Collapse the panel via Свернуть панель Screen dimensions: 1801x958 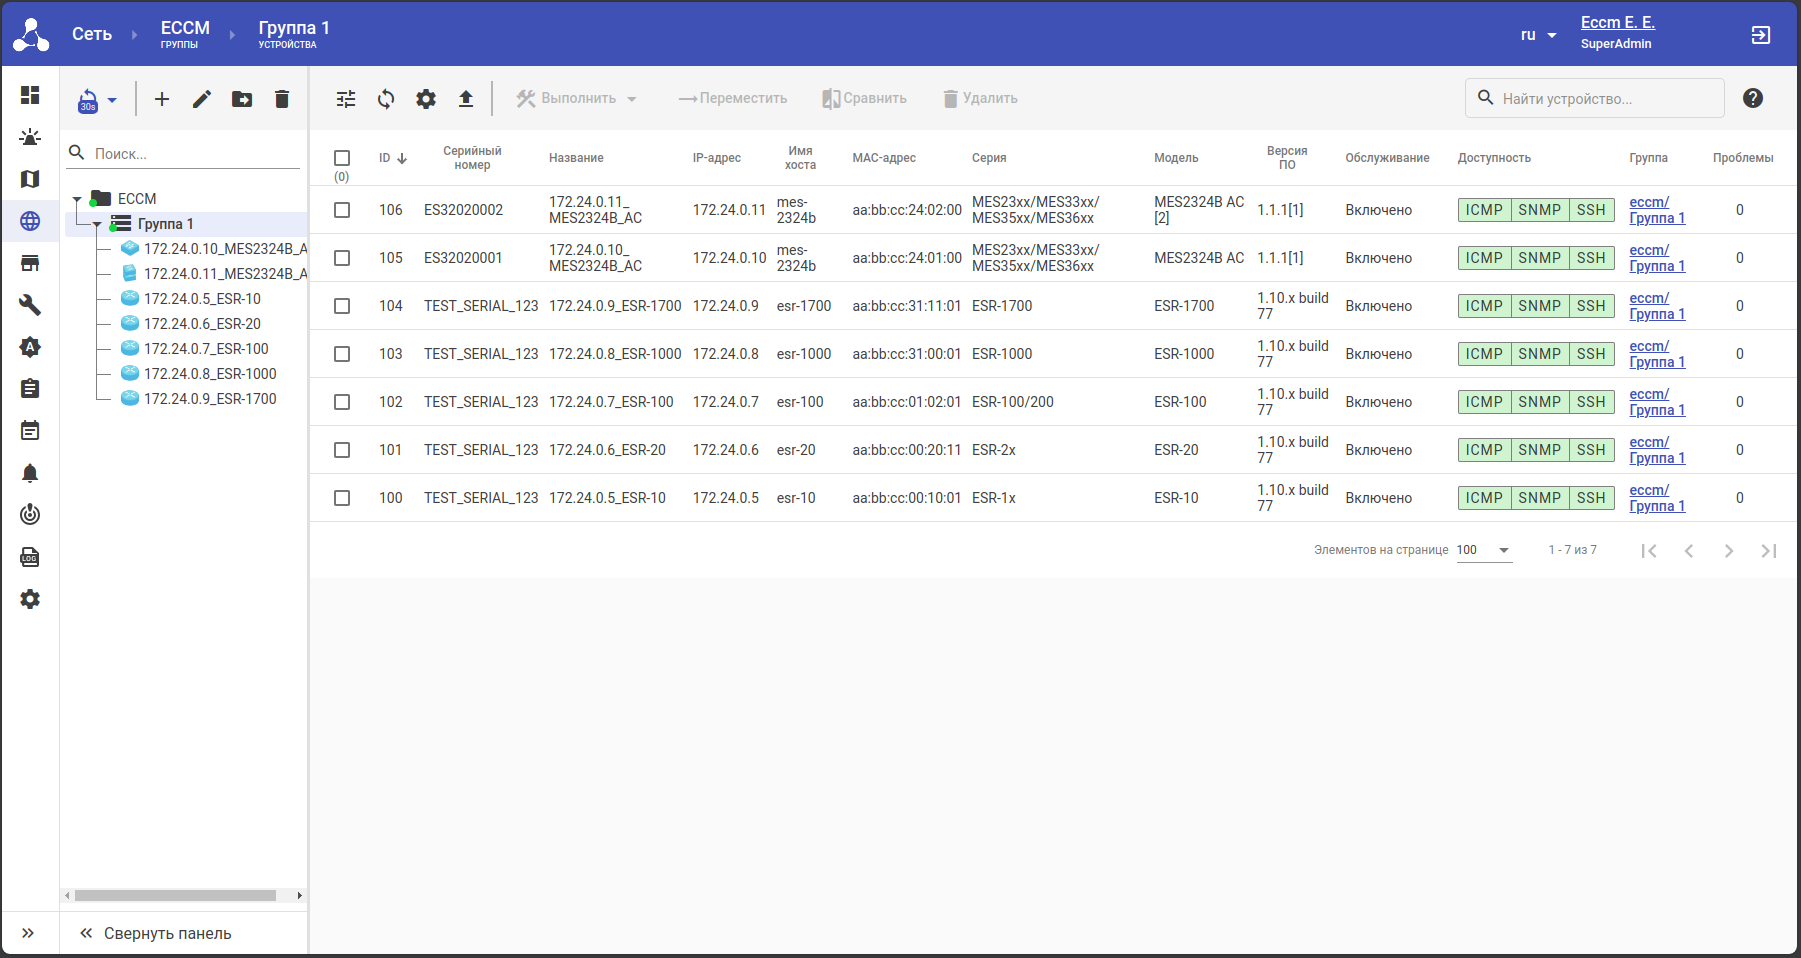coord(155,933)
